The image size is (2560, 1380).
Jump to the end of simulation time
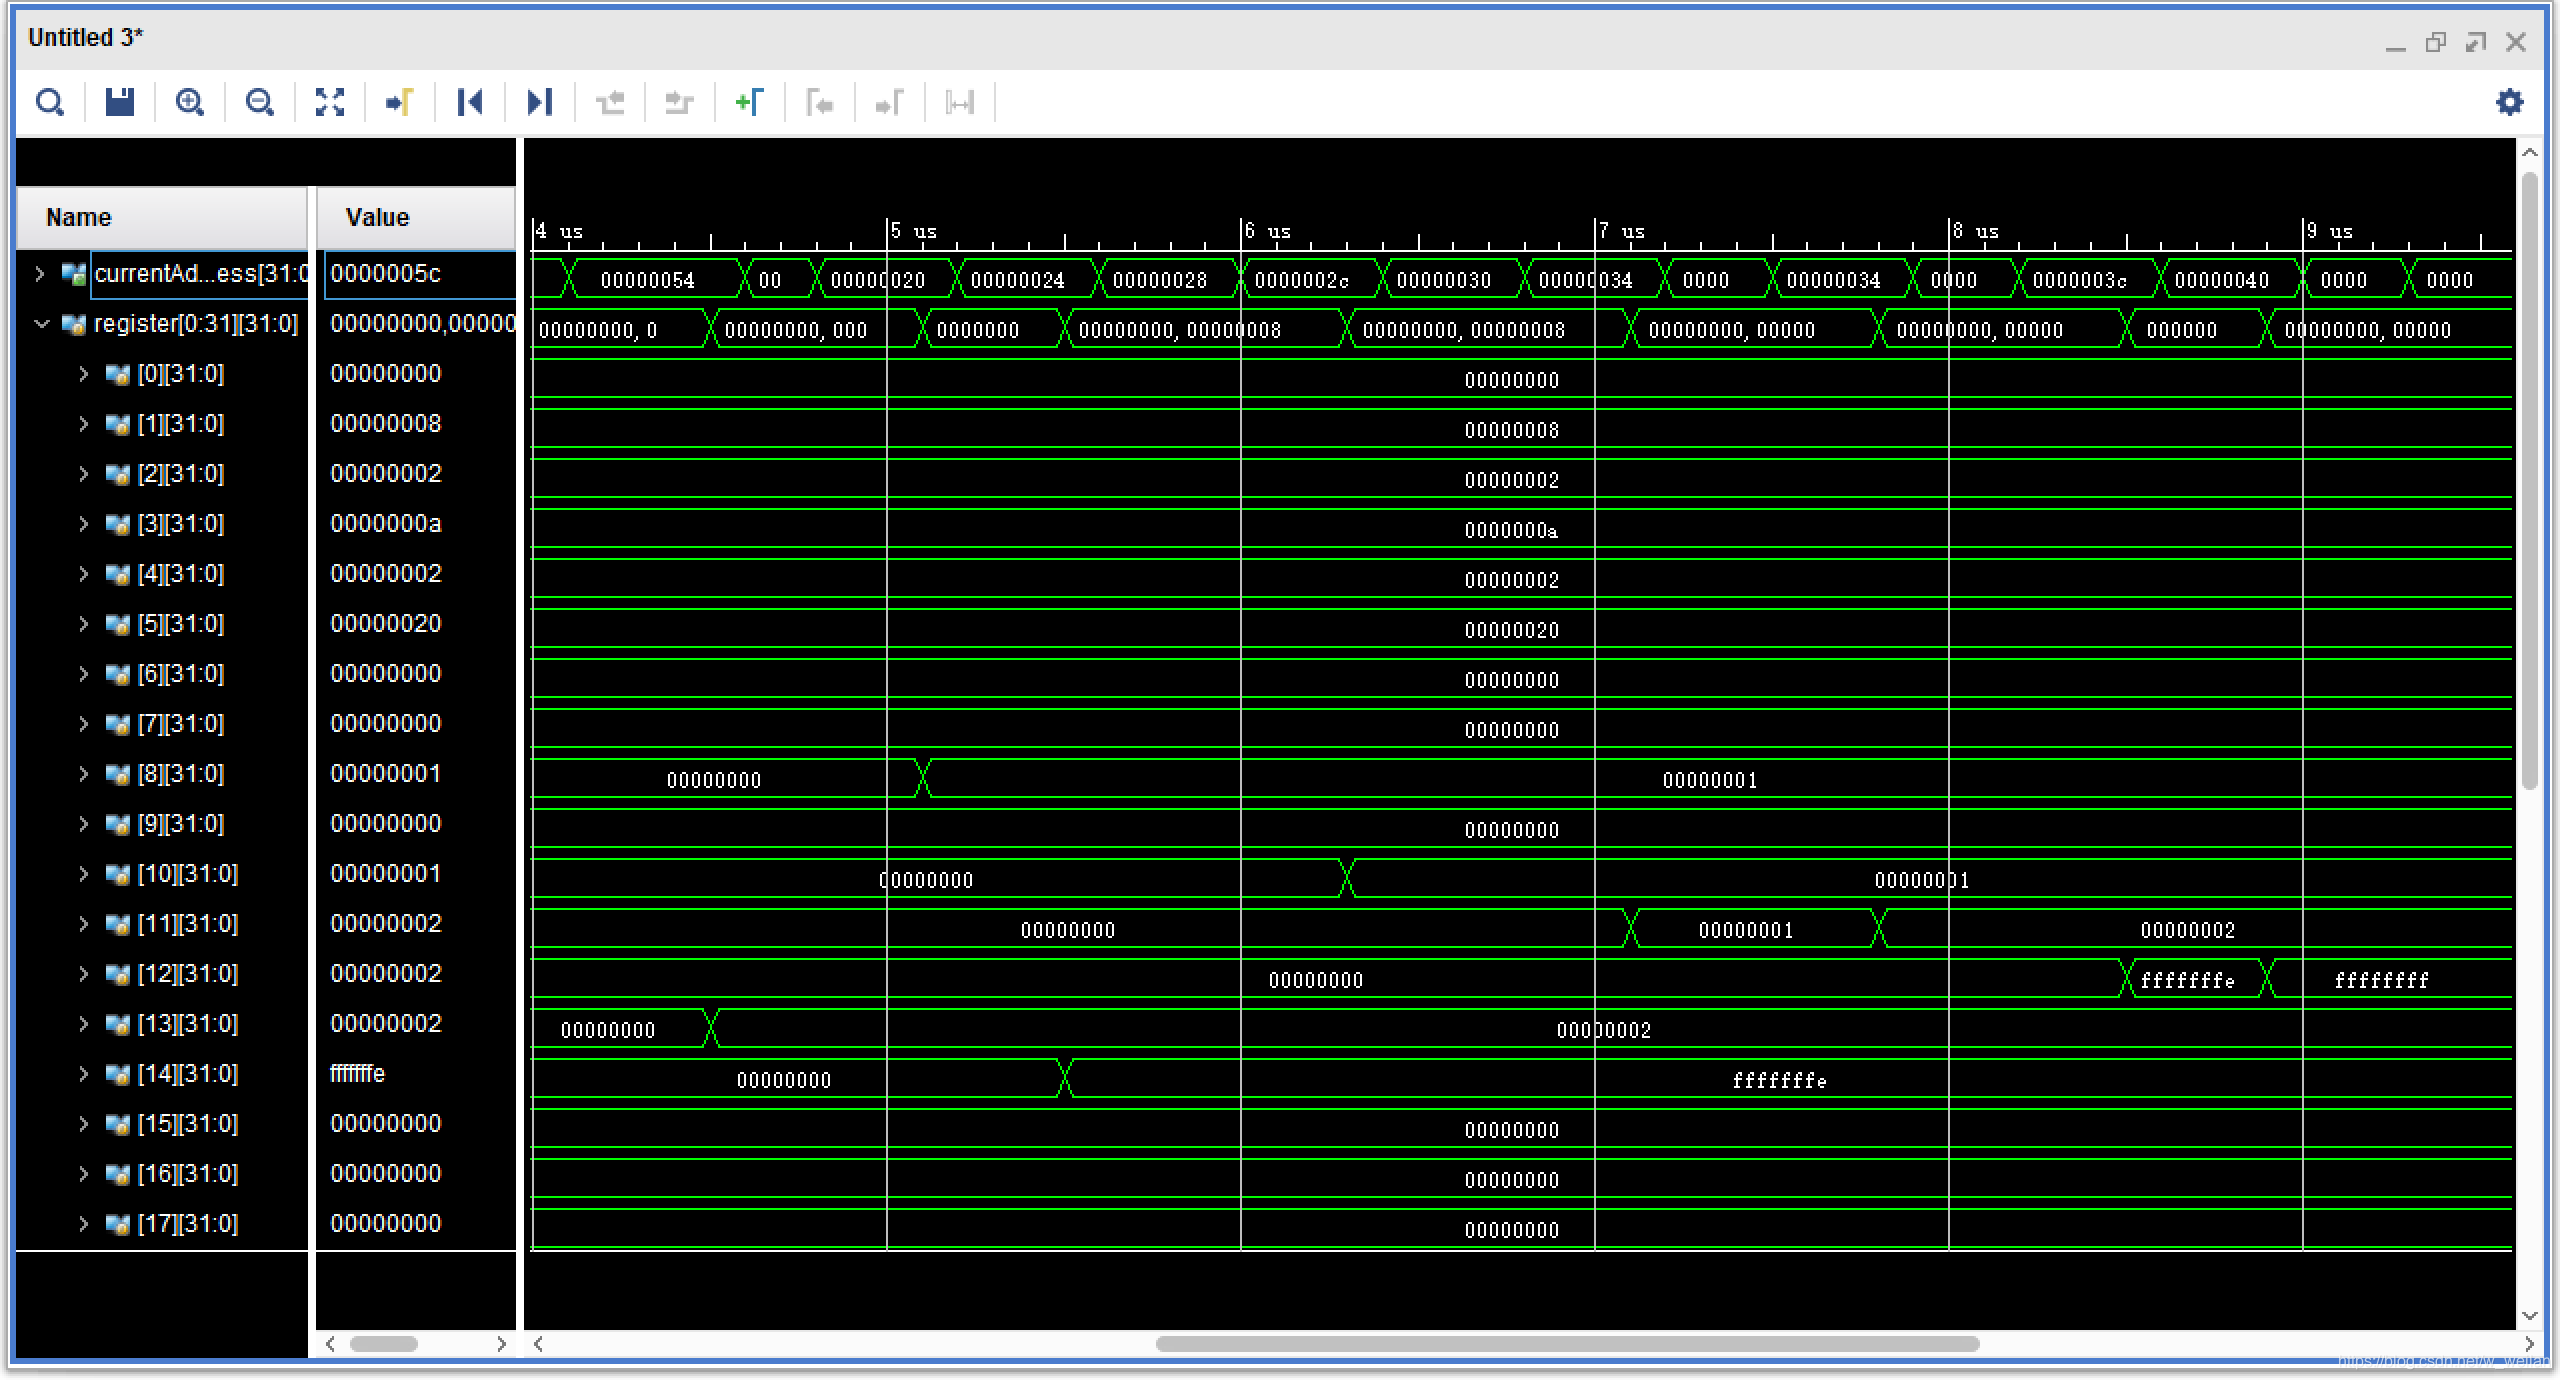pos(539,102)
